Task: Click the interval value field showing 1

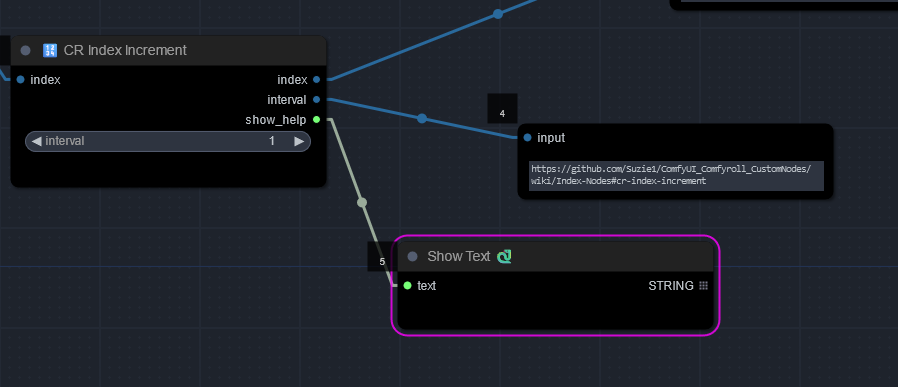Action: coord(168,141)
